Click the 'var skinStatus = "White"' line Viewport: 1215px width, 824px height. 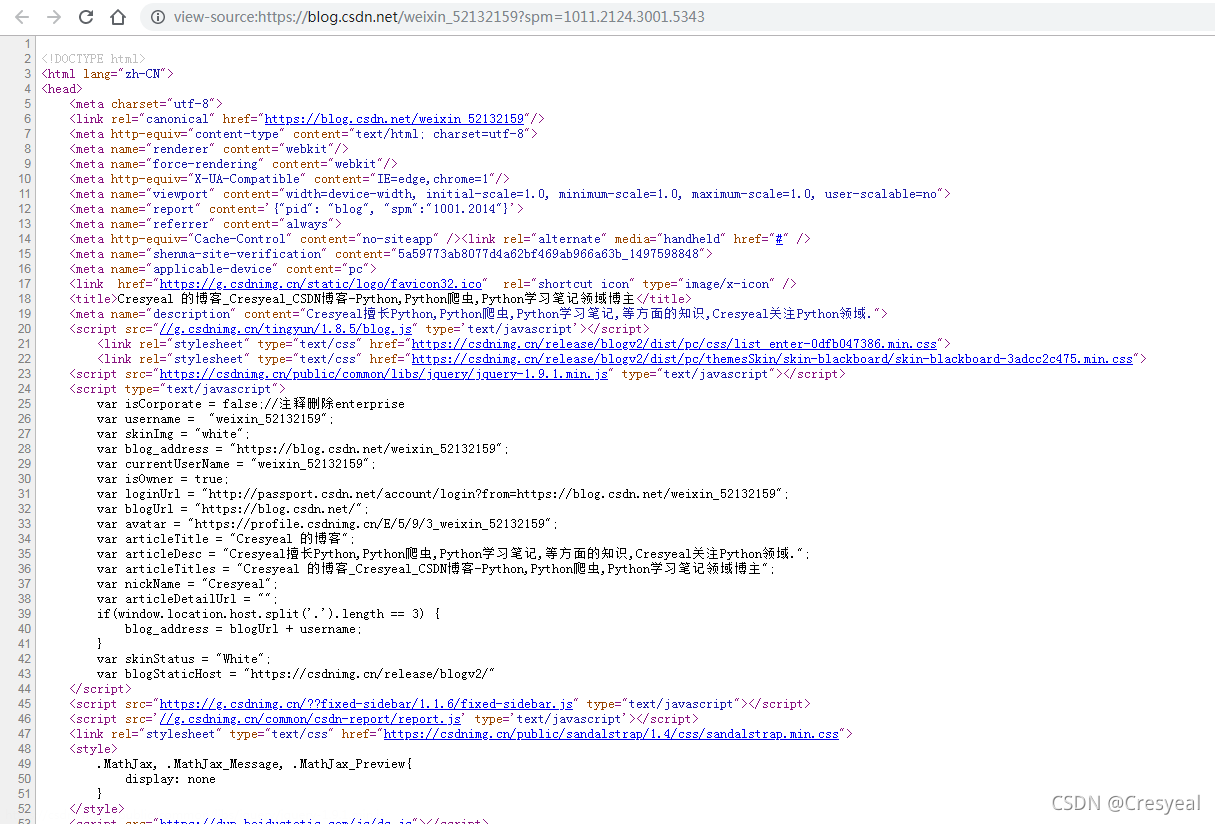click(x=185, y=659)
